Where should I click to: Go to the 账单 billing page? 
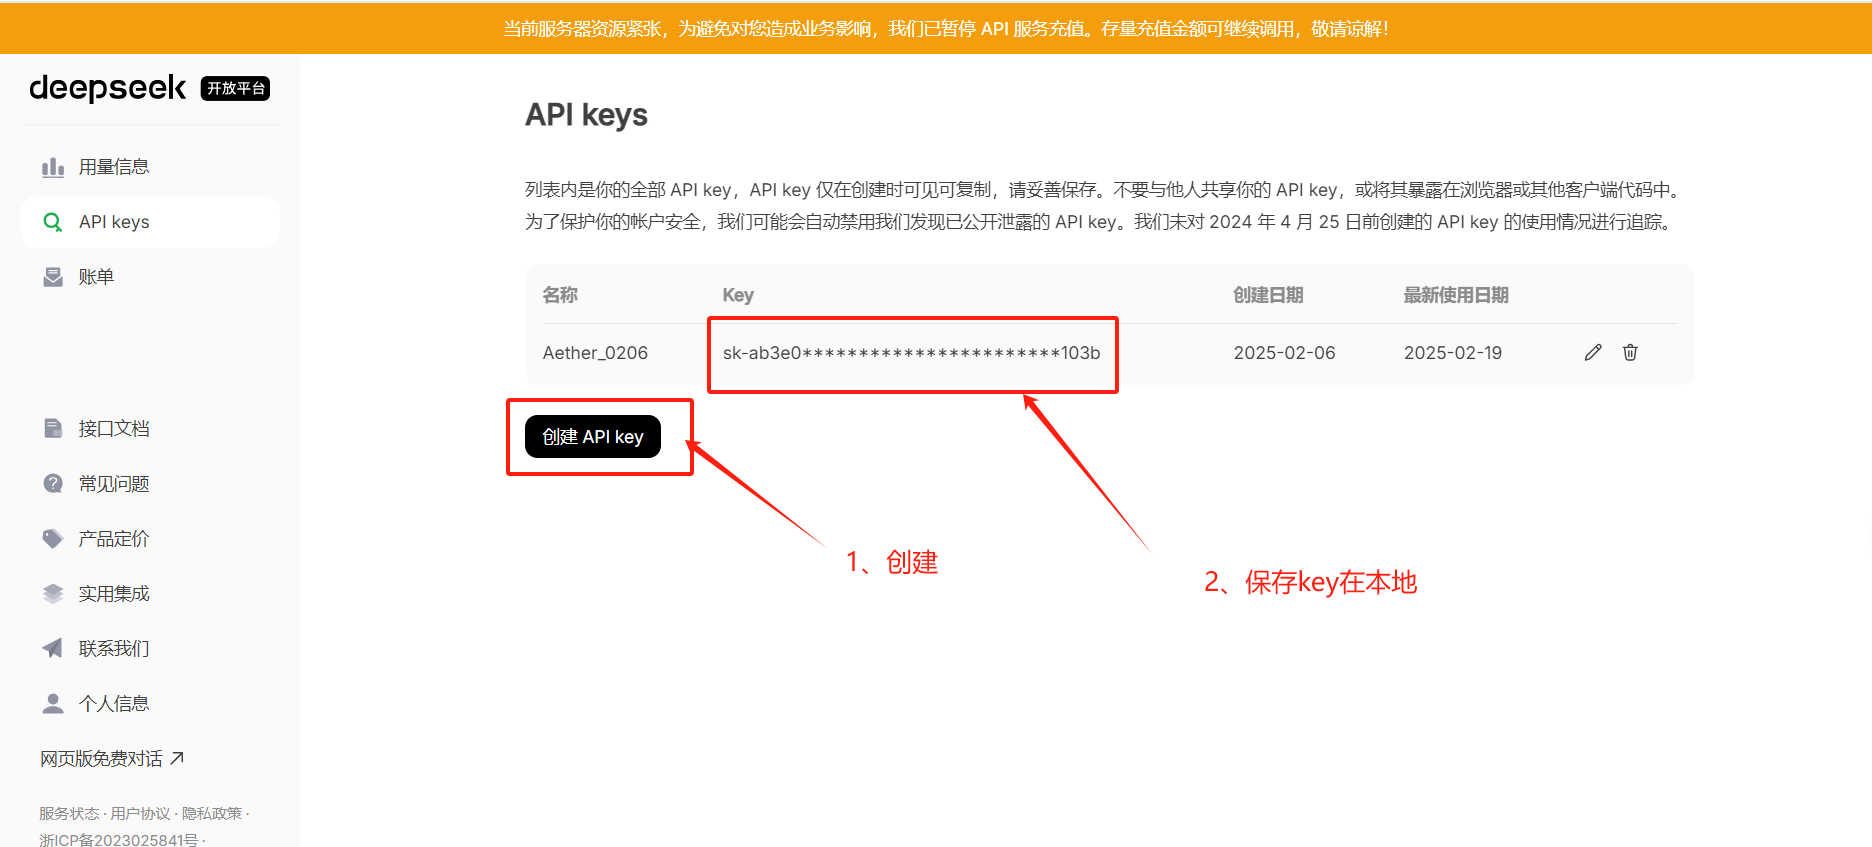[96, 277]
